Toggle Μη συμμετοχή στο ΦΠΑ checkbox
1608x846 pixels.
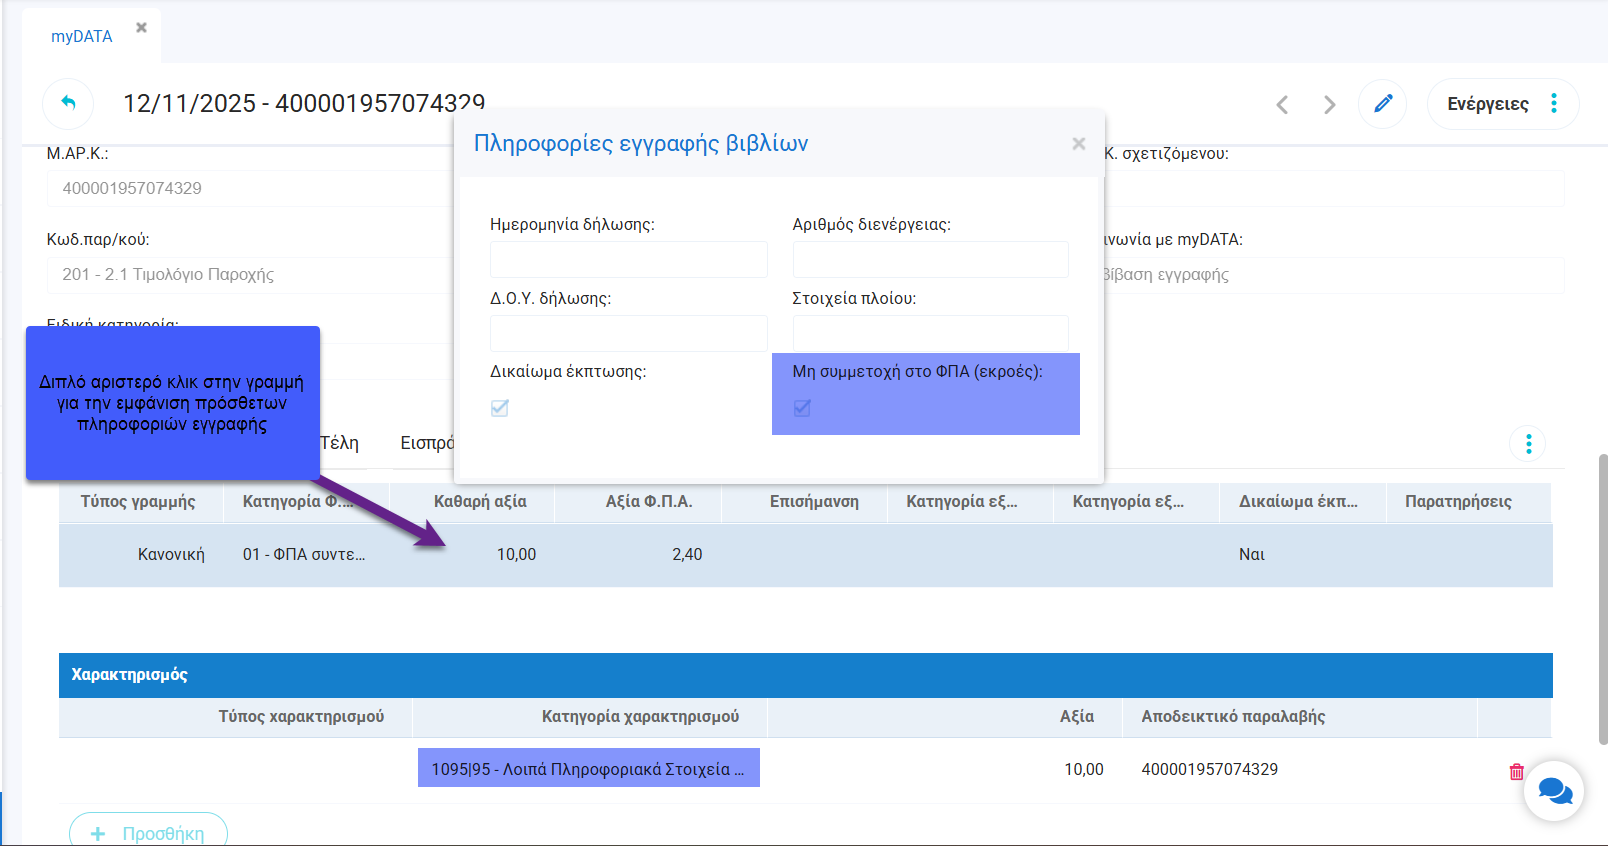click(802, 408)
